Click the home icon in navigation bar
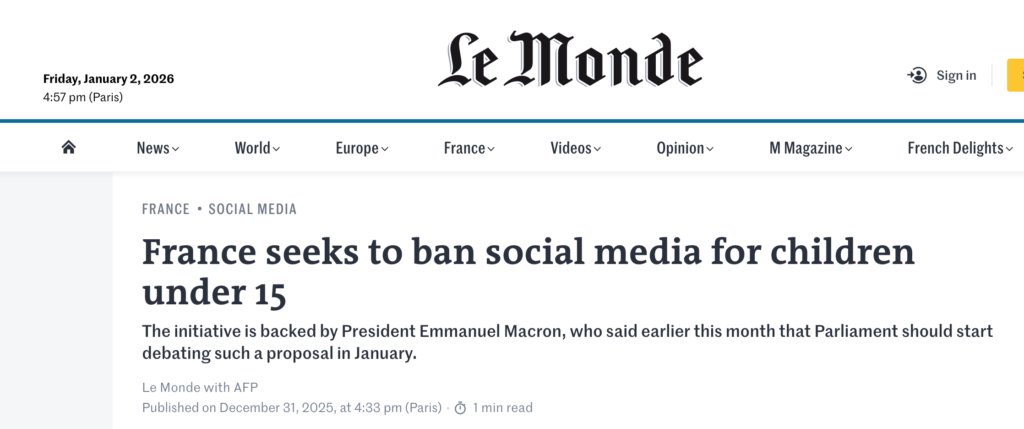Image resolution: width=1024 pixels, height=429 pixels. pos(68,148)
